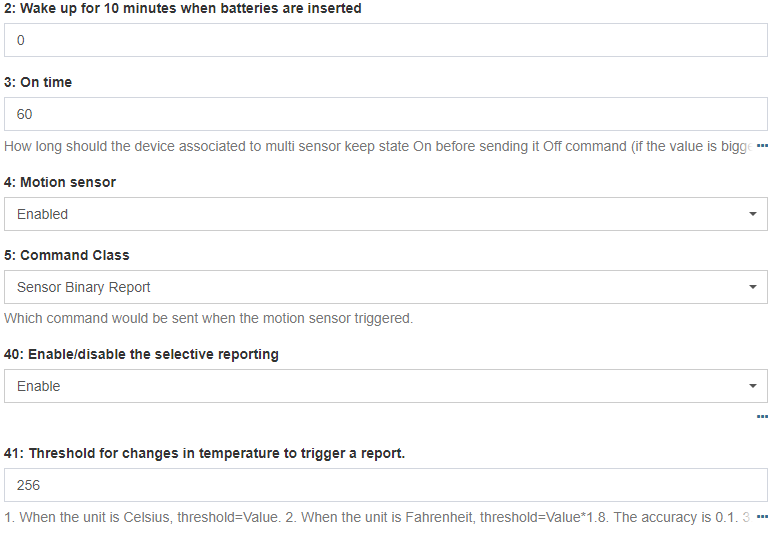Click the '3: On time' label
Viewport: 781px width, 540px height.
coord(38,82)
